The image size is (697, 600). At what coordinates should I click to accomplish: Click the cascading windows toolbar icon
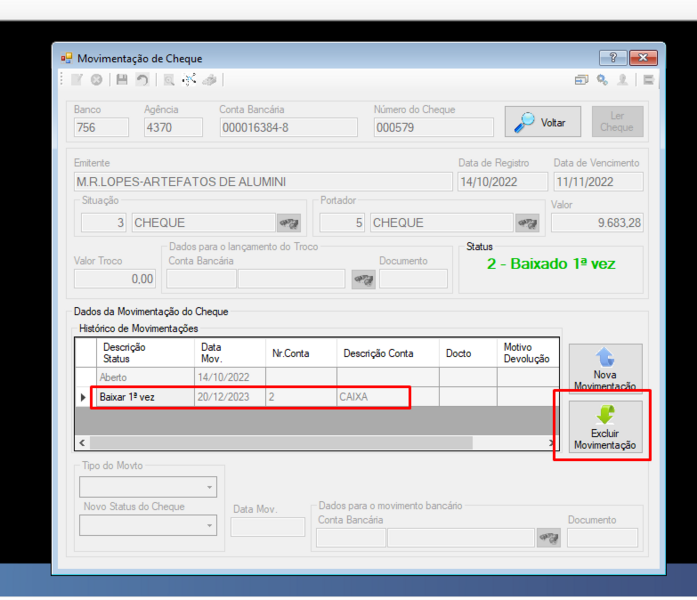[x=581, y=80]
